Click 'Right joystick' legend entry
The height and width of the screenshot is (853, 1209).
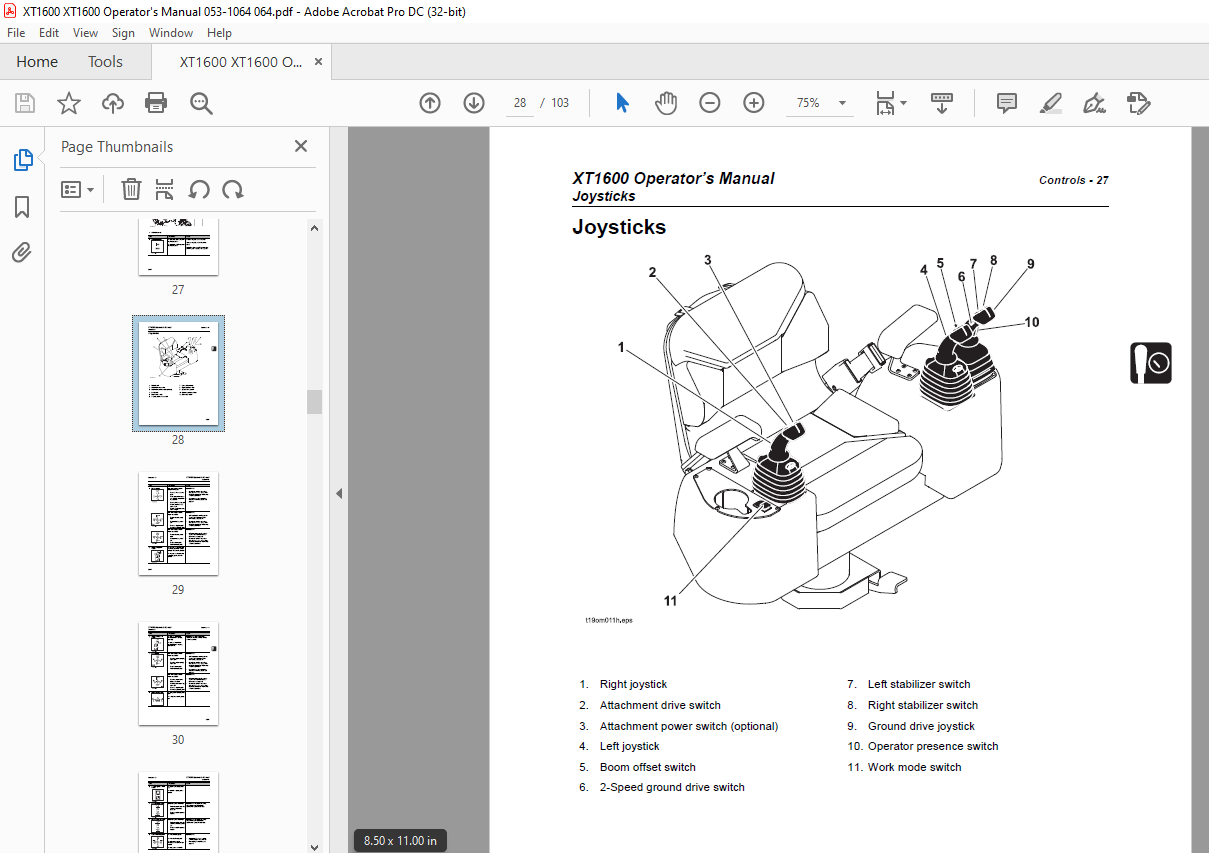[633, 684]
